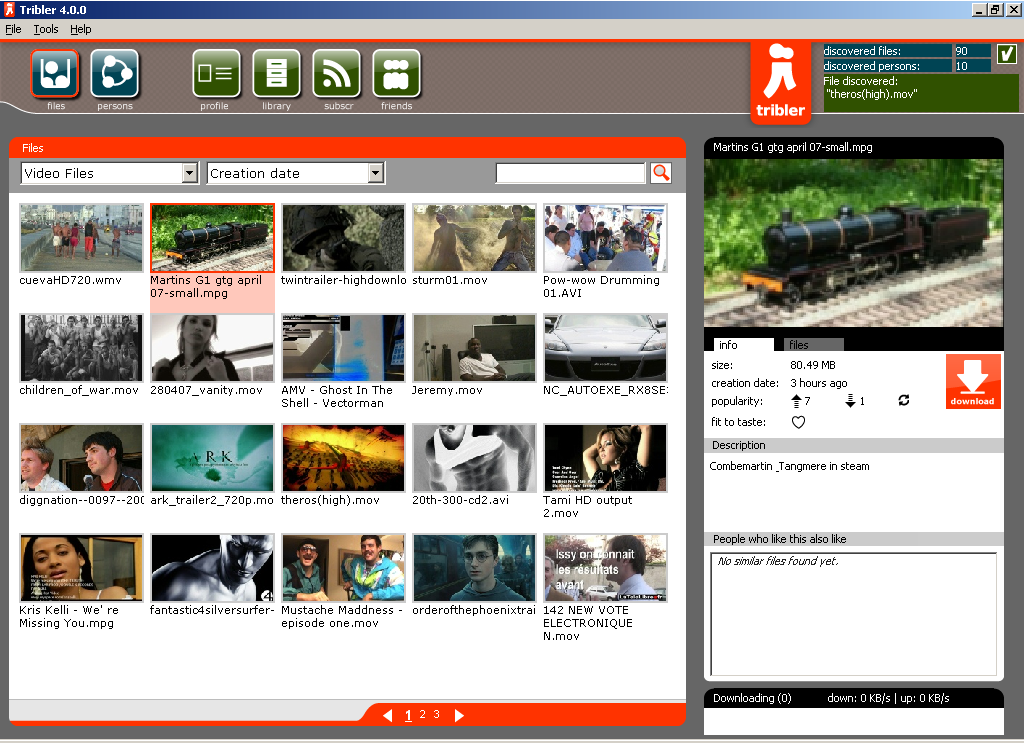Click the Tribler logo
The image size is (1024, 743).
click(781, 84)
